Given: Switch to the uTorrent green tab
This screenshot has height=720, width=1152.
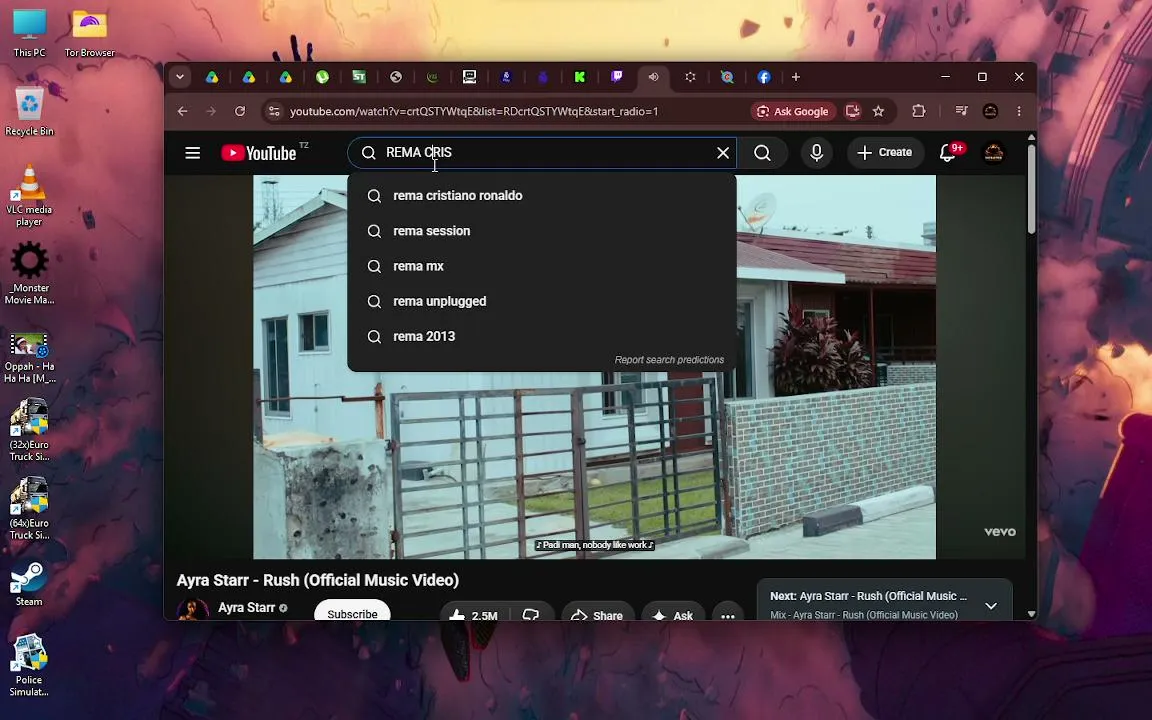Looking at the screenshot, I should (322, 77).
